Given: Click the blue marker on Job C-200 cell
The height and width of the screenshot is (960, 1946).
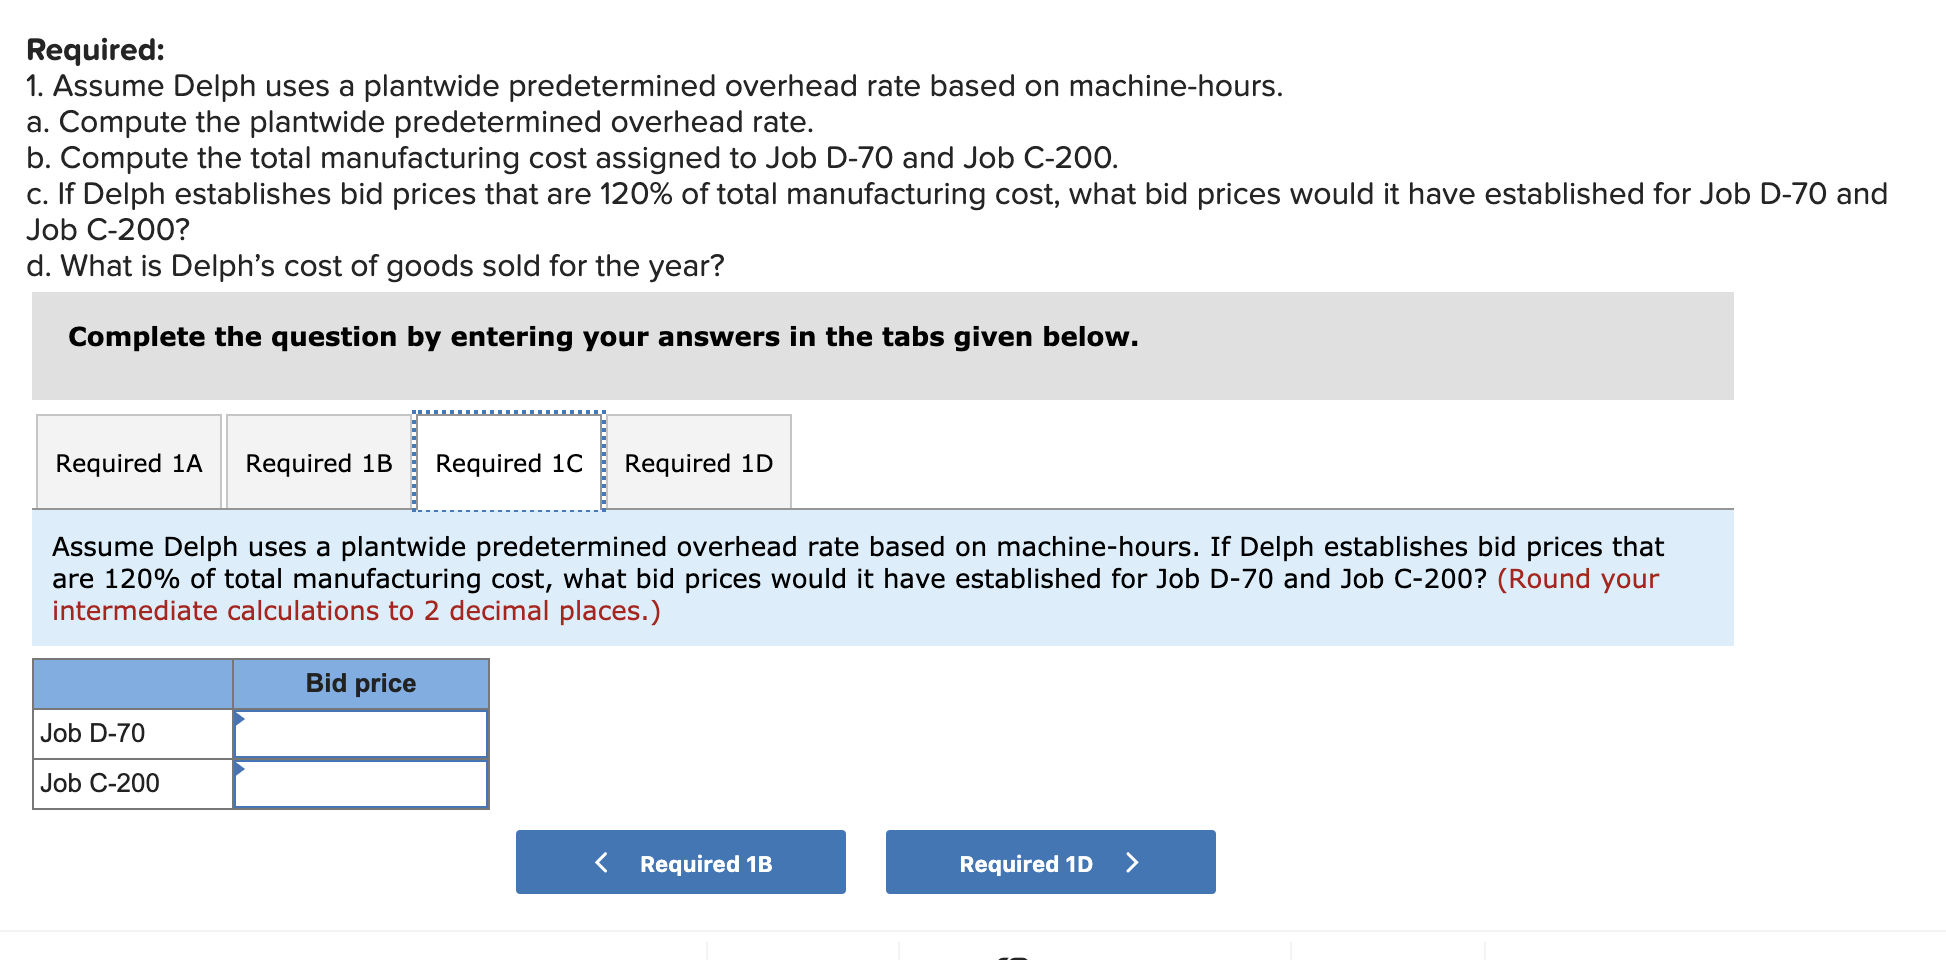Looking at the screenshot, I should pyautogui.click(x=240, y=768).
